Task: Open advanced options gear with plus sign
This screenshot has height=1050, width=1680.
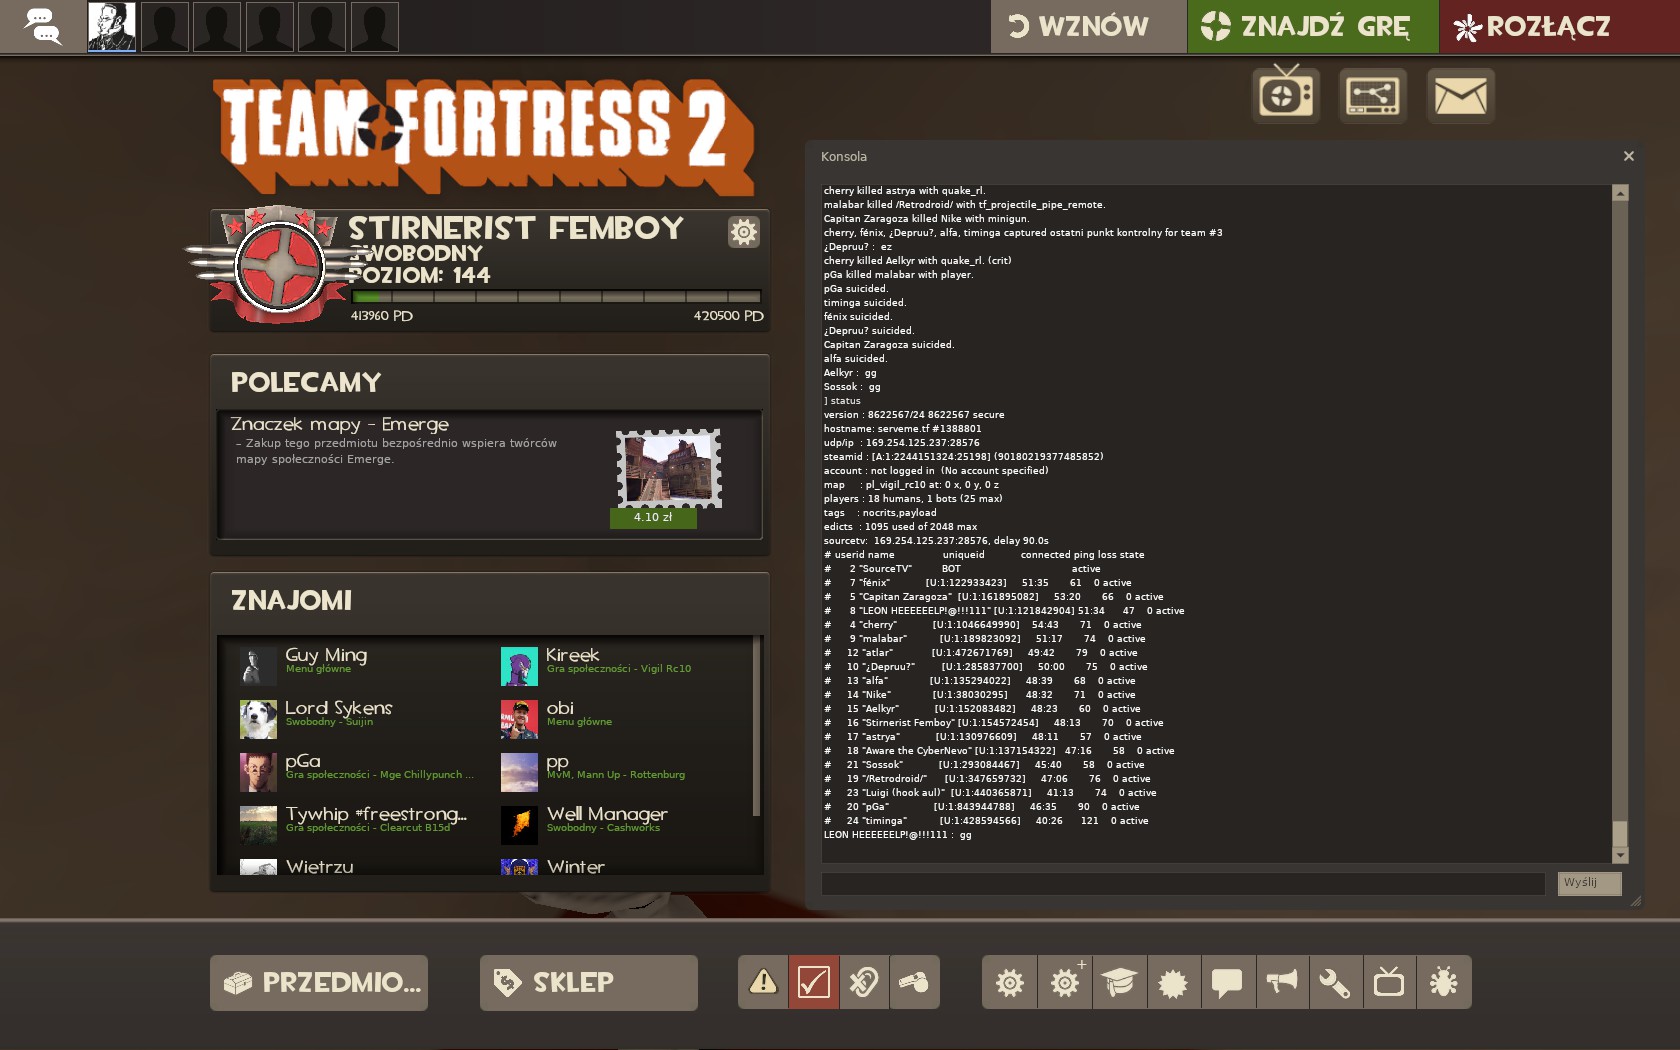Action: (1065, 983)
